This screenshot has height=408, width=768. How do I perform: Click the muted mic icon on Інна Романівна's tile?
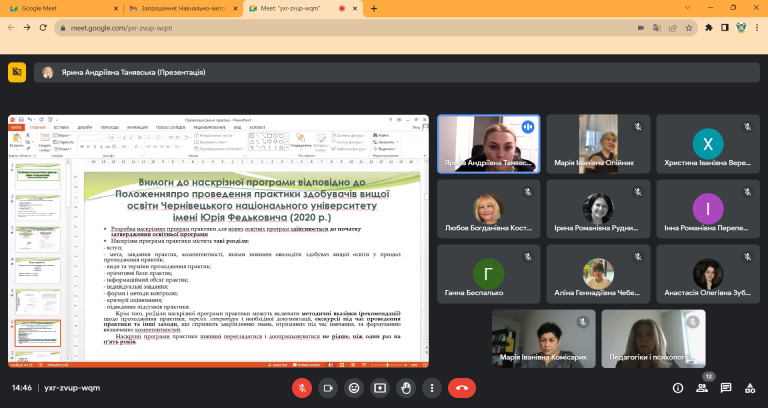click(x=747, y=192)
